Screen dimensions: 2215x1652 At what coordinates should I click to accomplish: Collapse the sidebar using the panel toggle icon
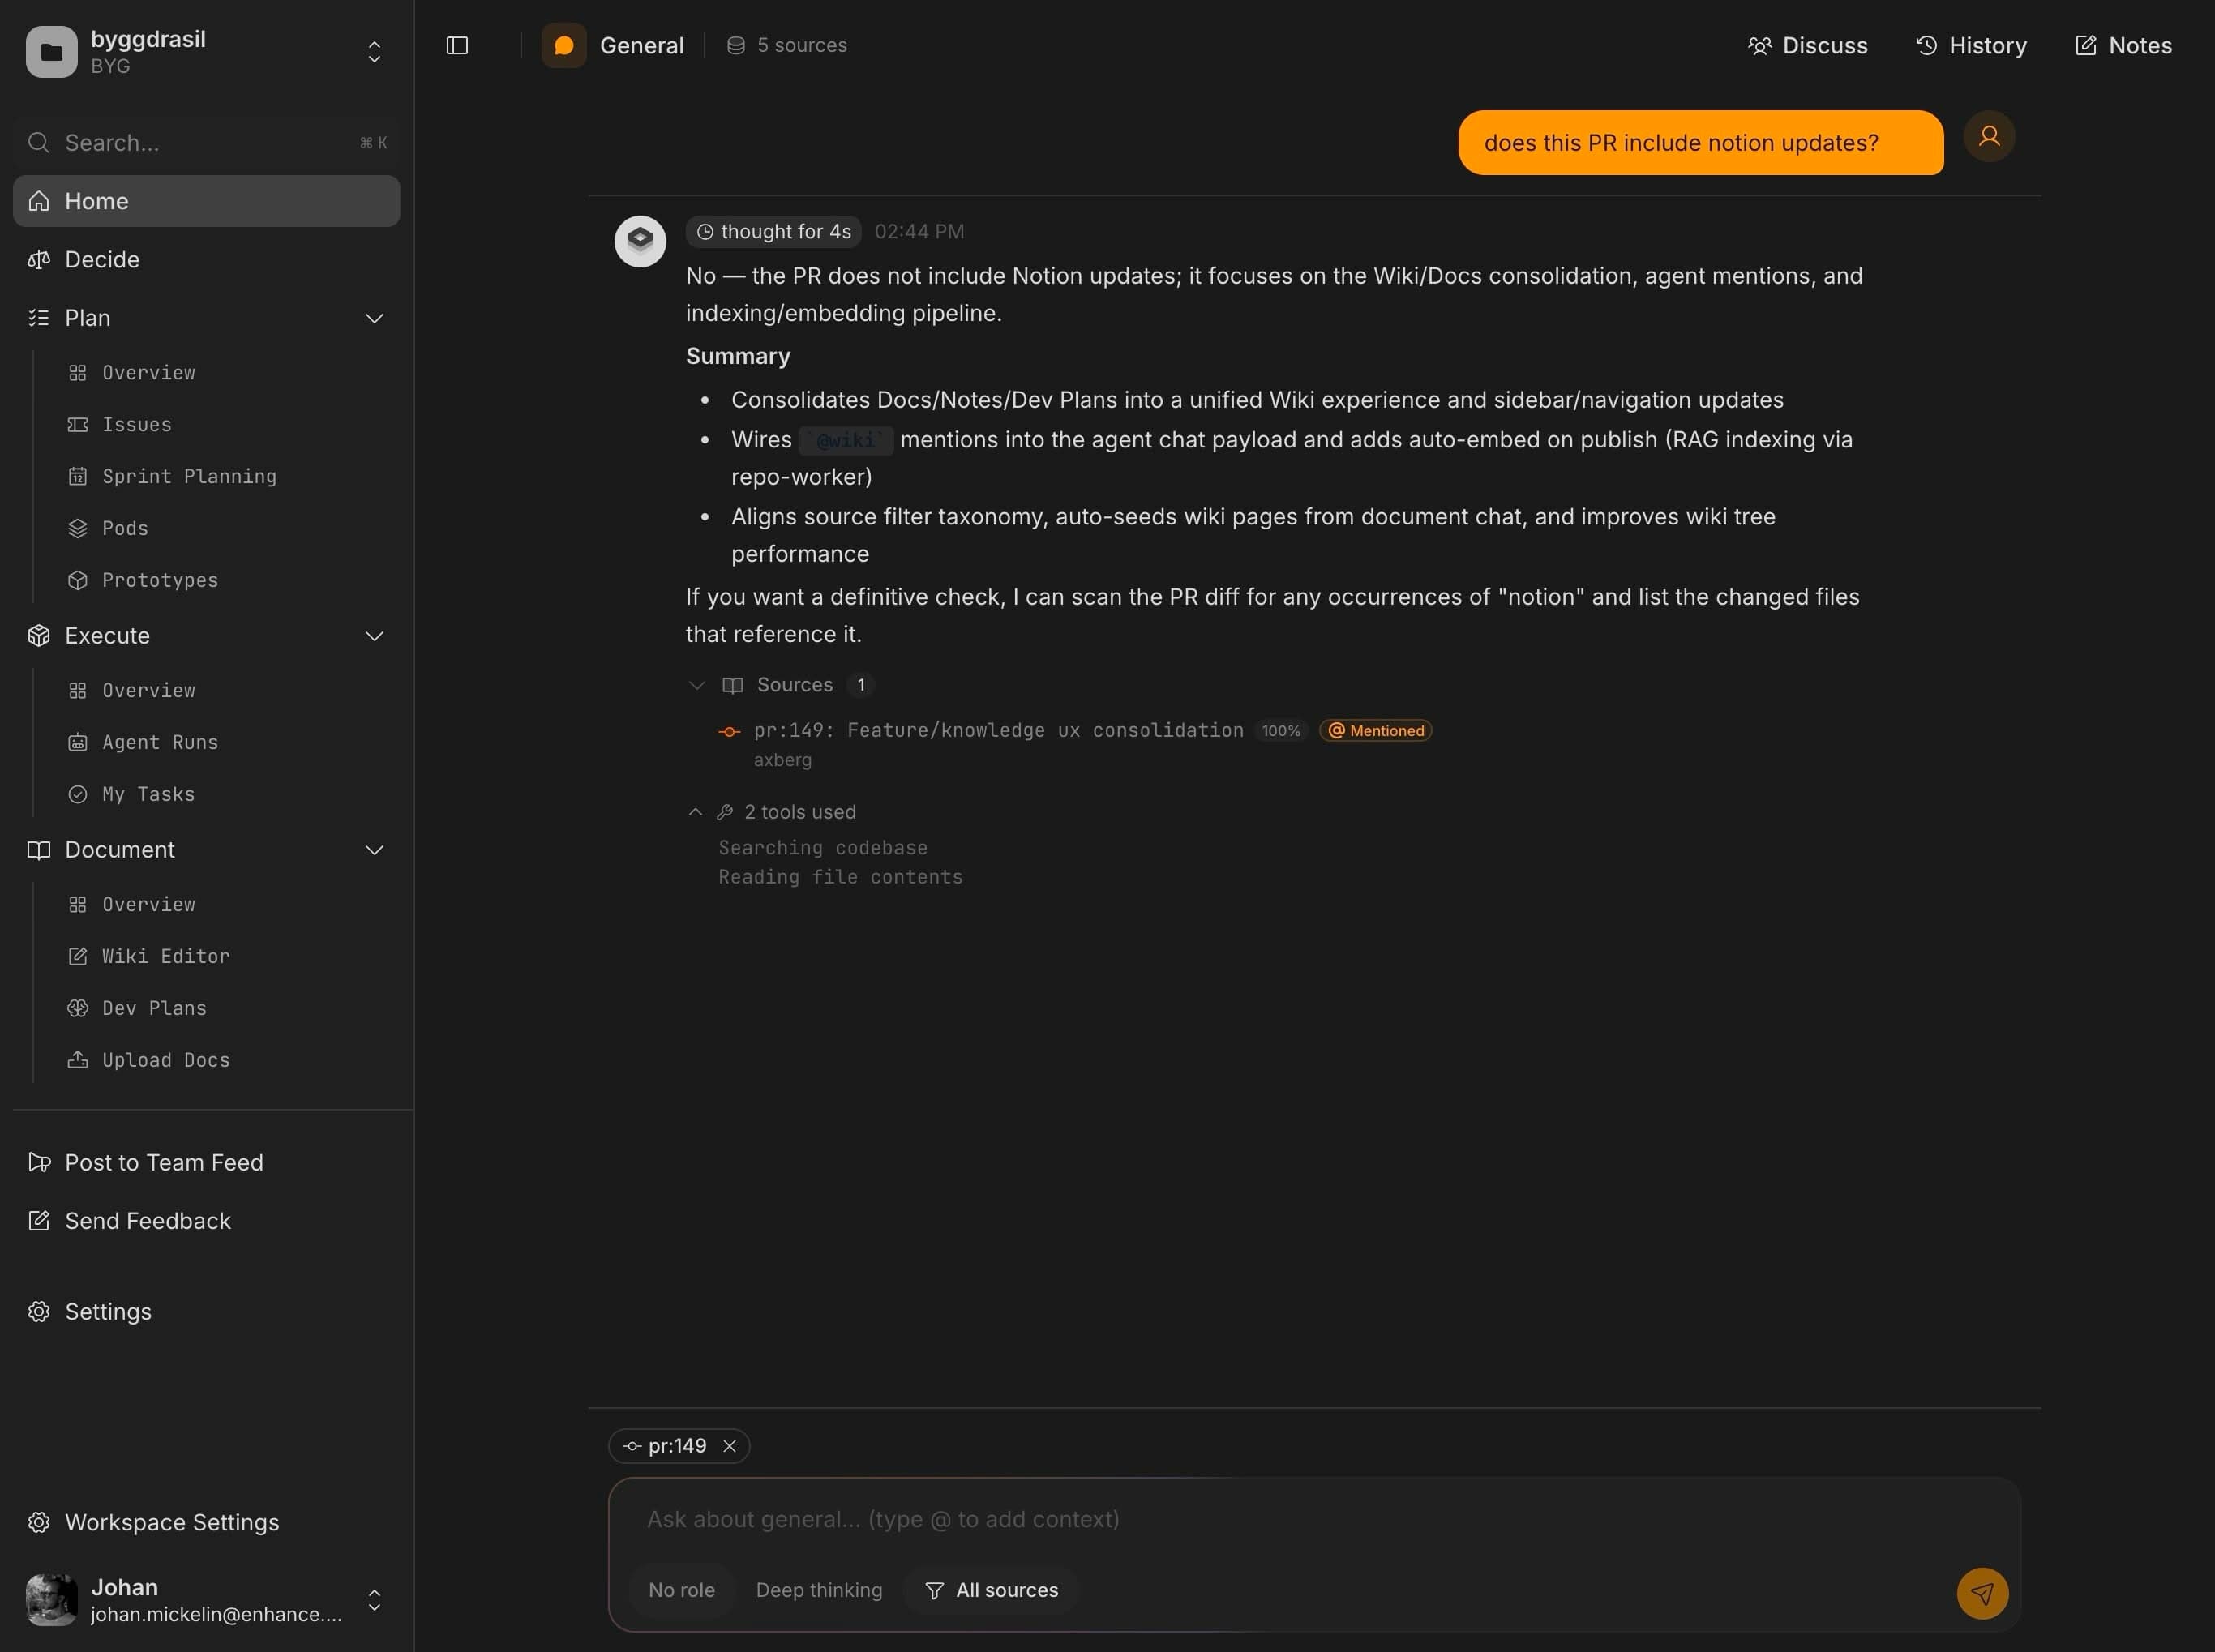coord(457,45)
